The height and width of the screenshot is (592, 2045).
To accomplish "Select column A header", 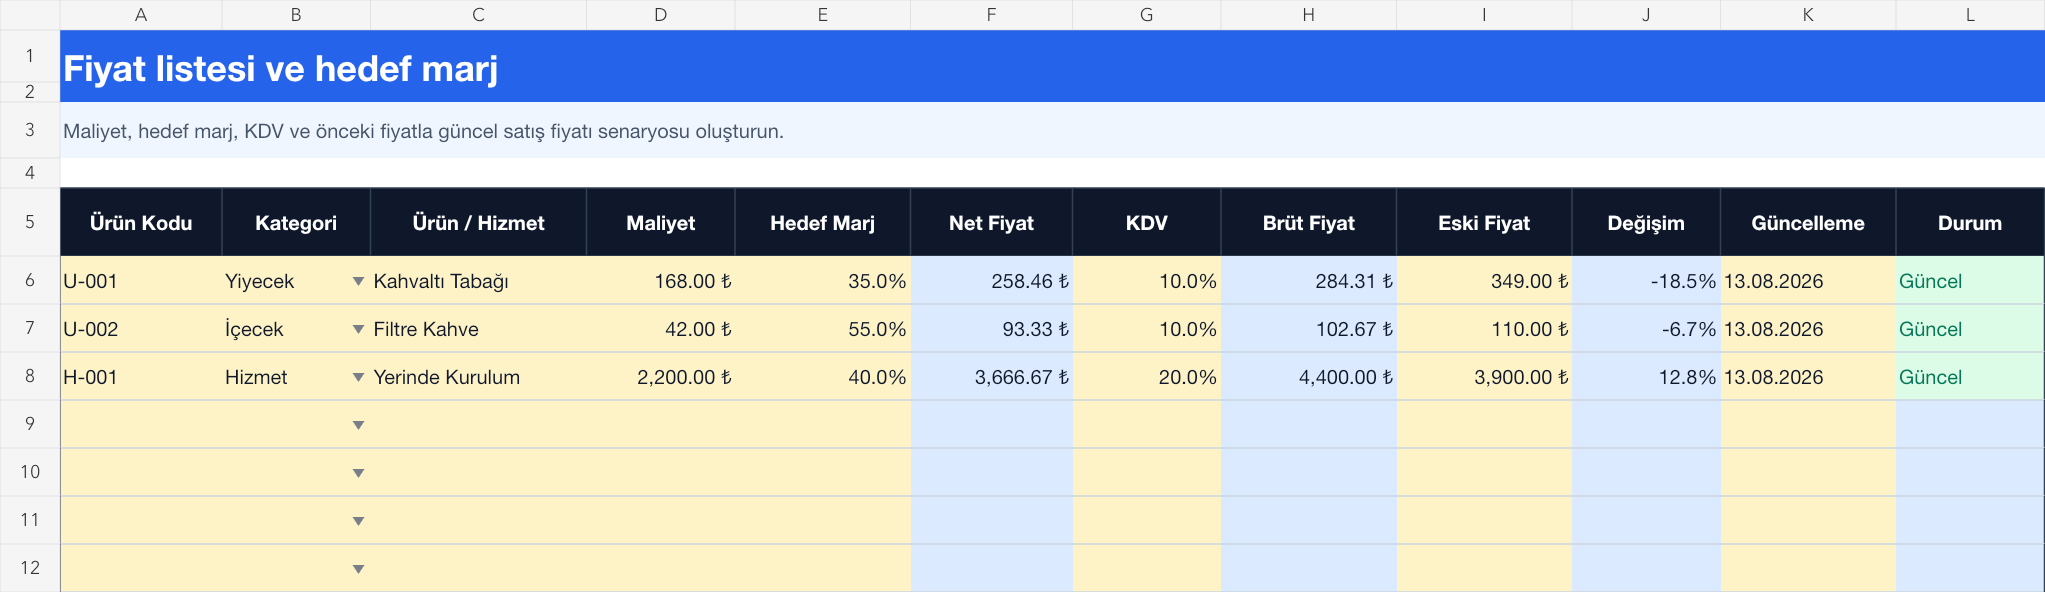I will pyautogui.click(x=141, y=15).
